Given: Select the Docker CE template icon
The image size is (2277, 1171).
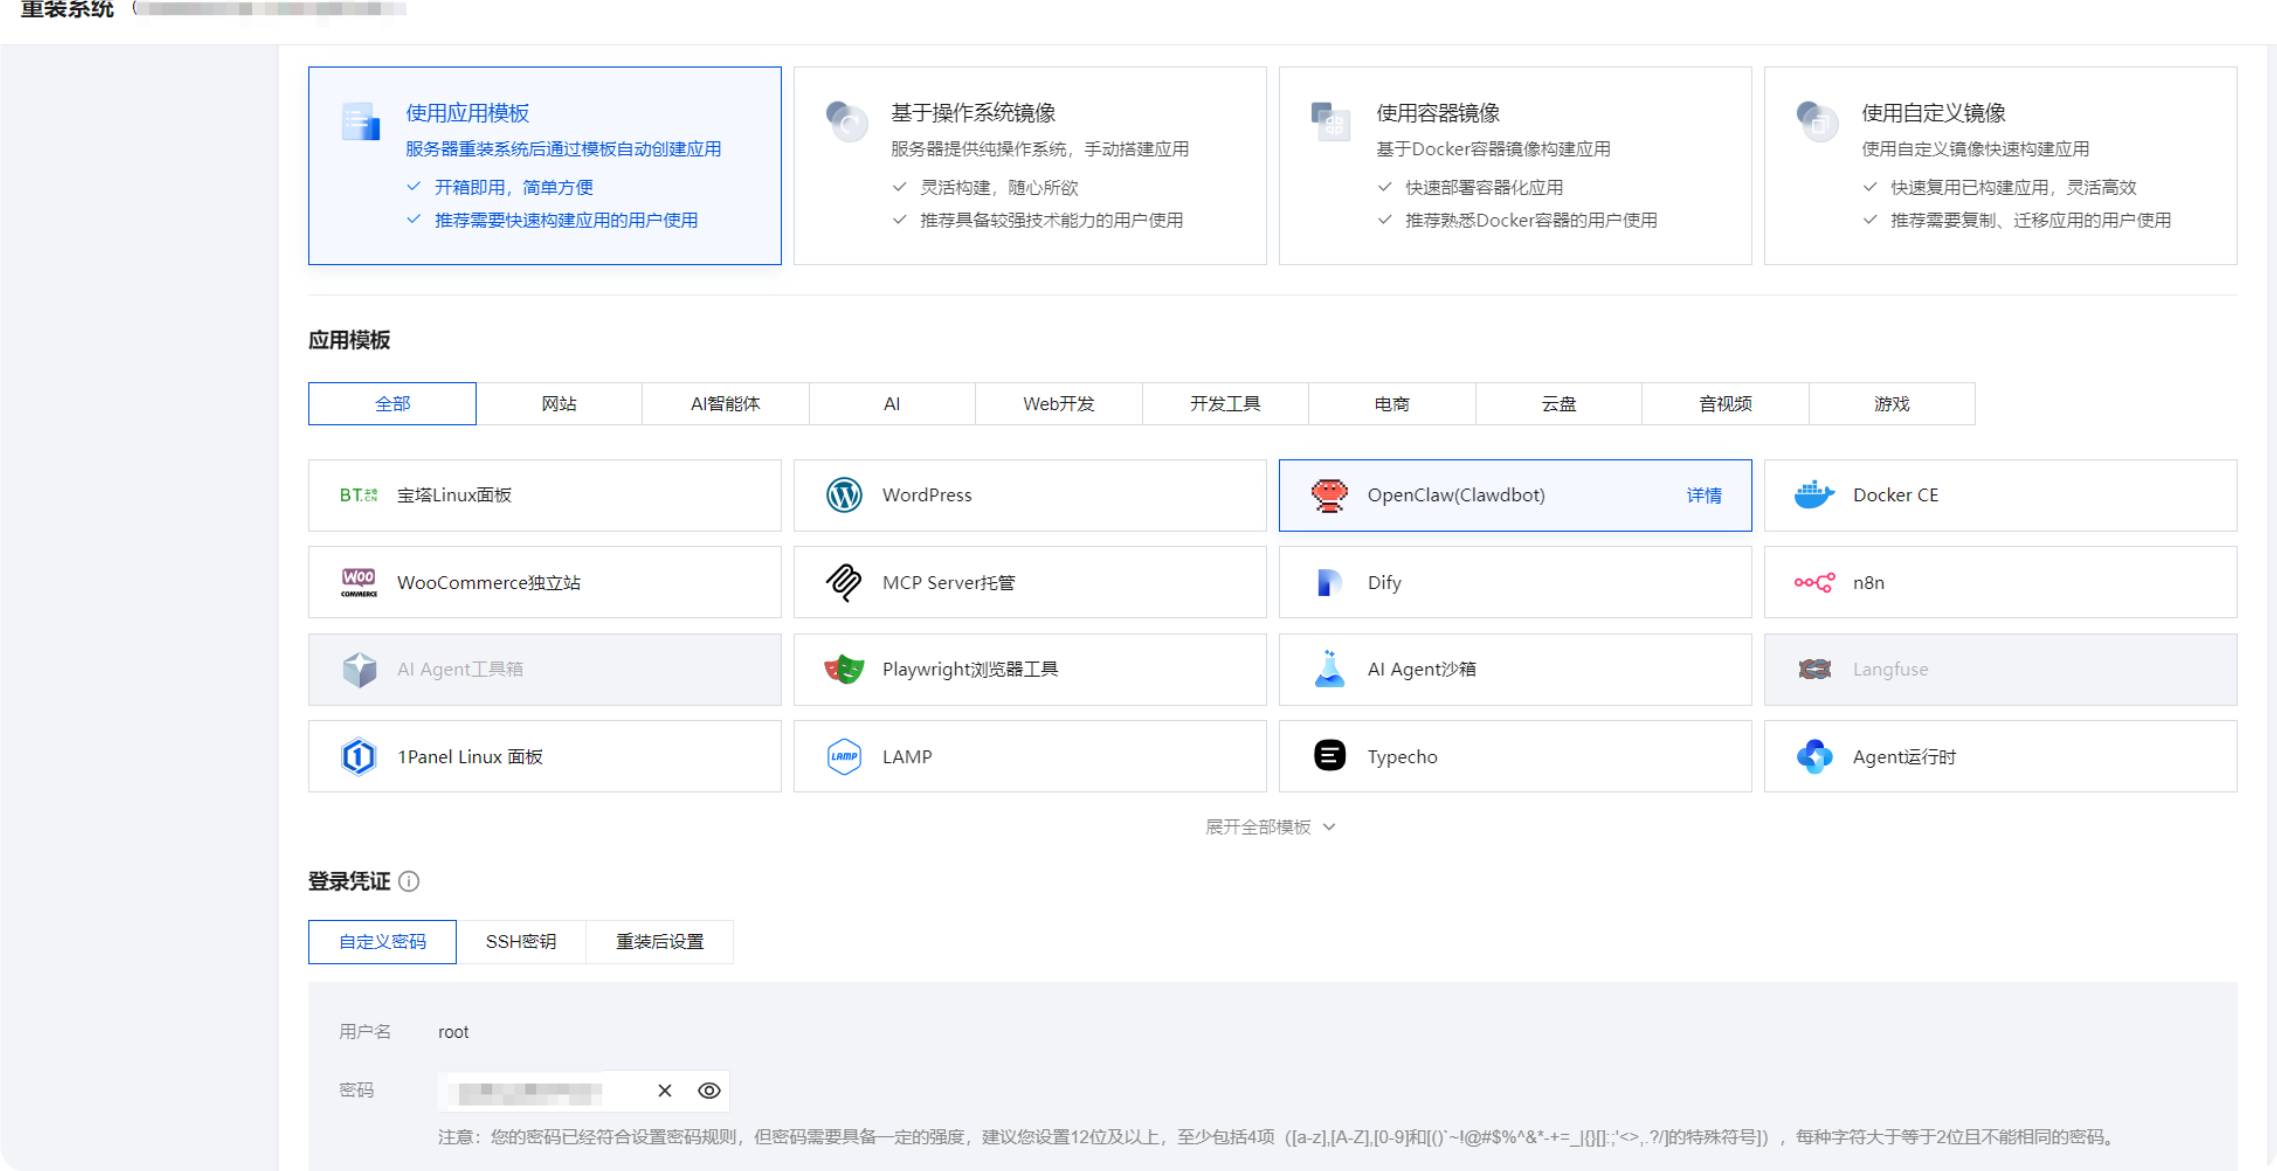Looking at the screenshot, I should tap(1814, 494).
